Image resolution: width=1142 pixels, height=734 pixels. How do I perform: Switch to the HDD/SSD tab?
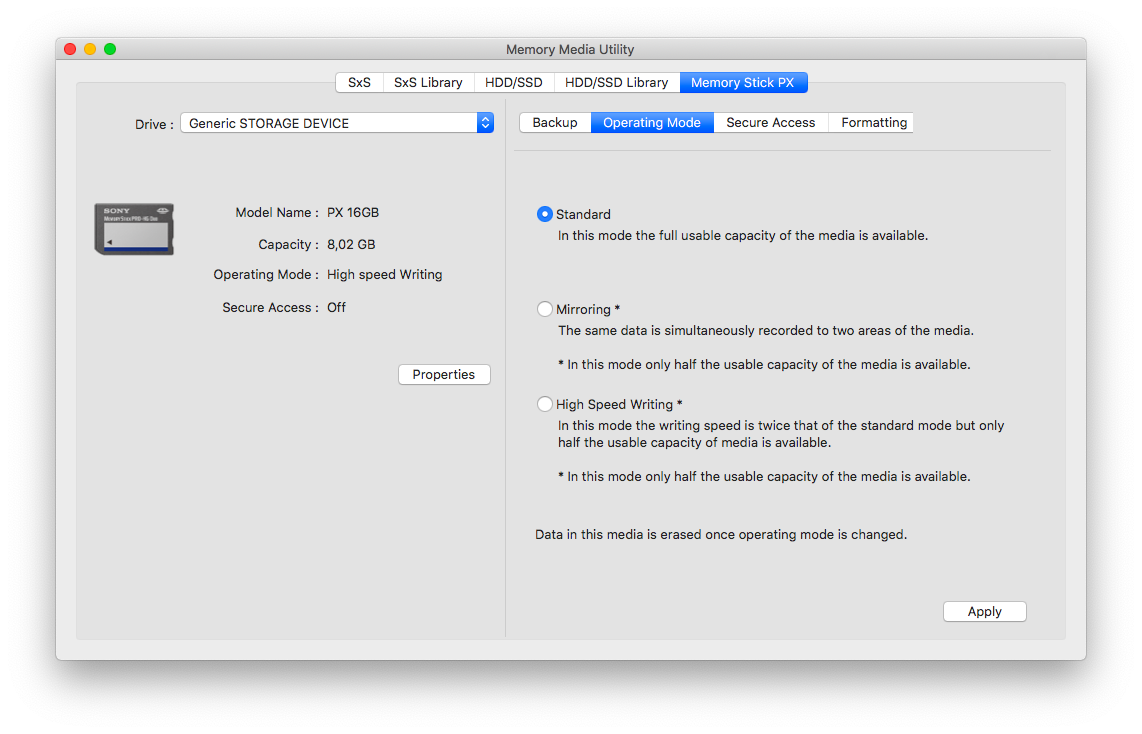point(513,82)
